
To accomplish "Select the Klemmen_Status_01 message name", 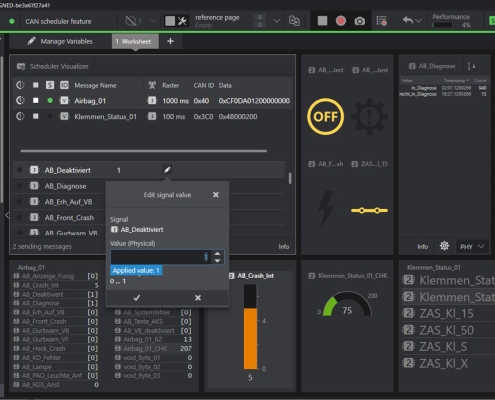I will pos(105,117).
